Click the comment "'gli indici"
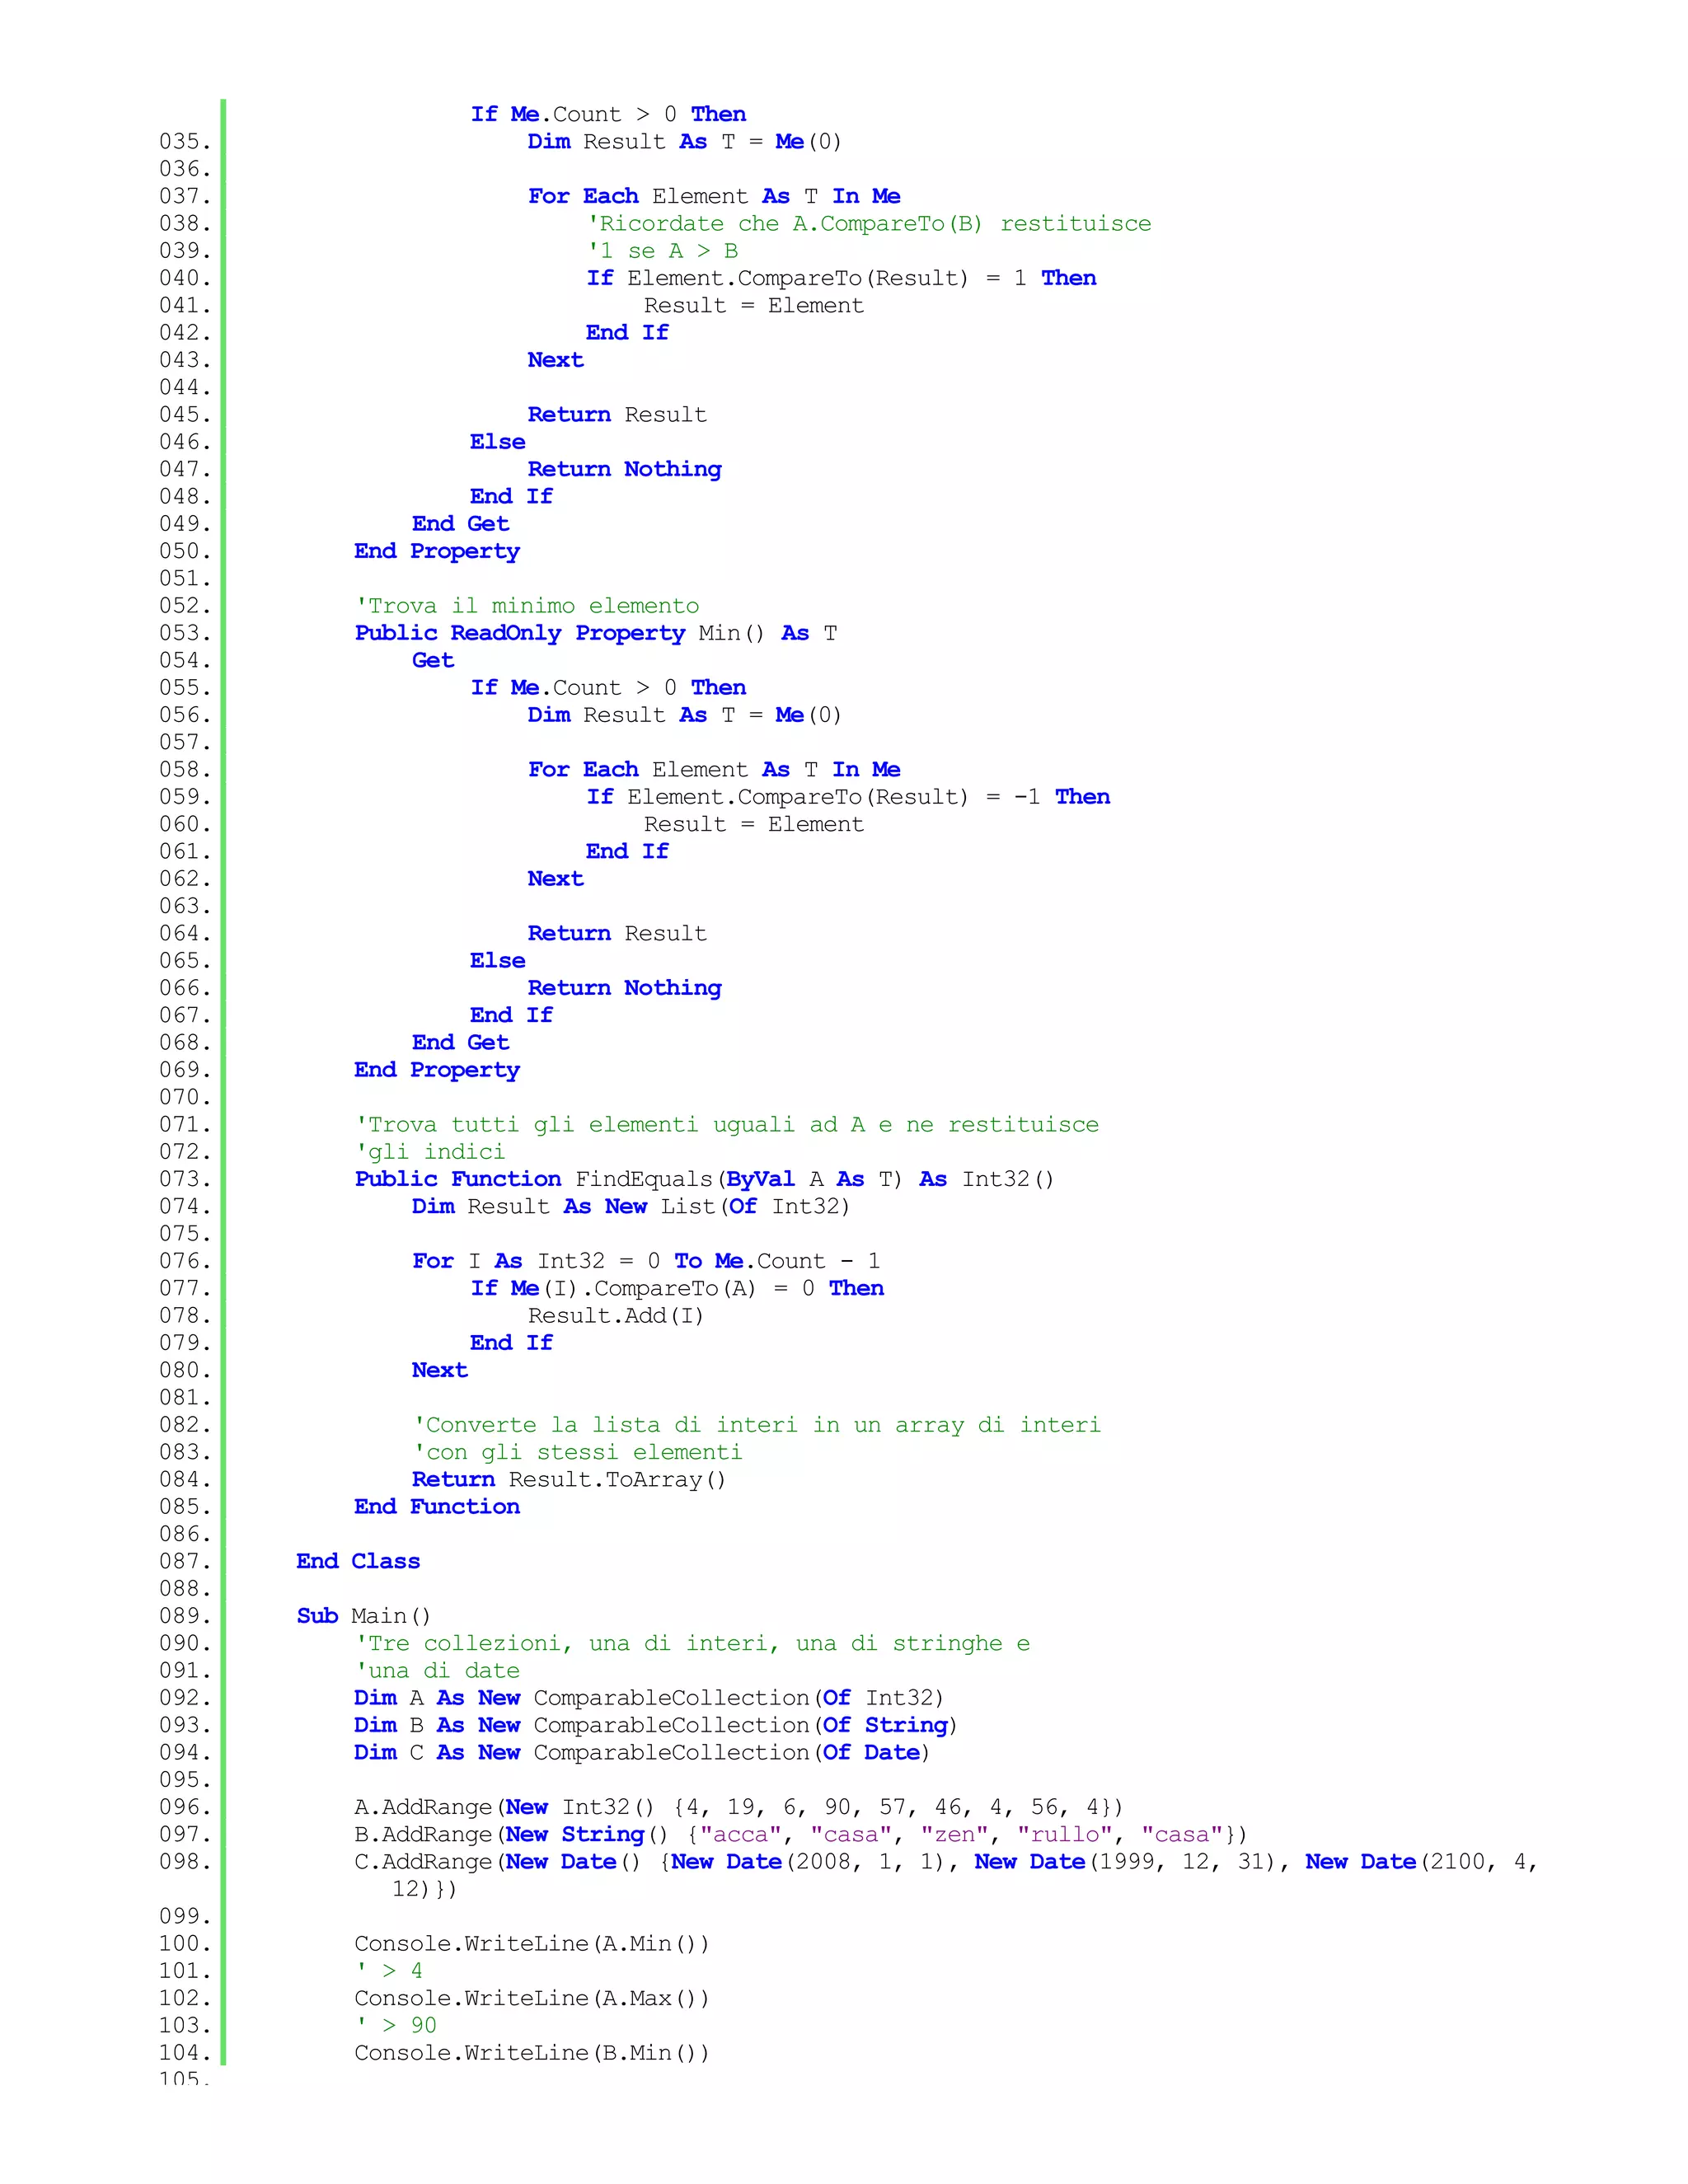Image resolution: width=1688 pixels, height=2184 pixels. tap(430, 1152)
